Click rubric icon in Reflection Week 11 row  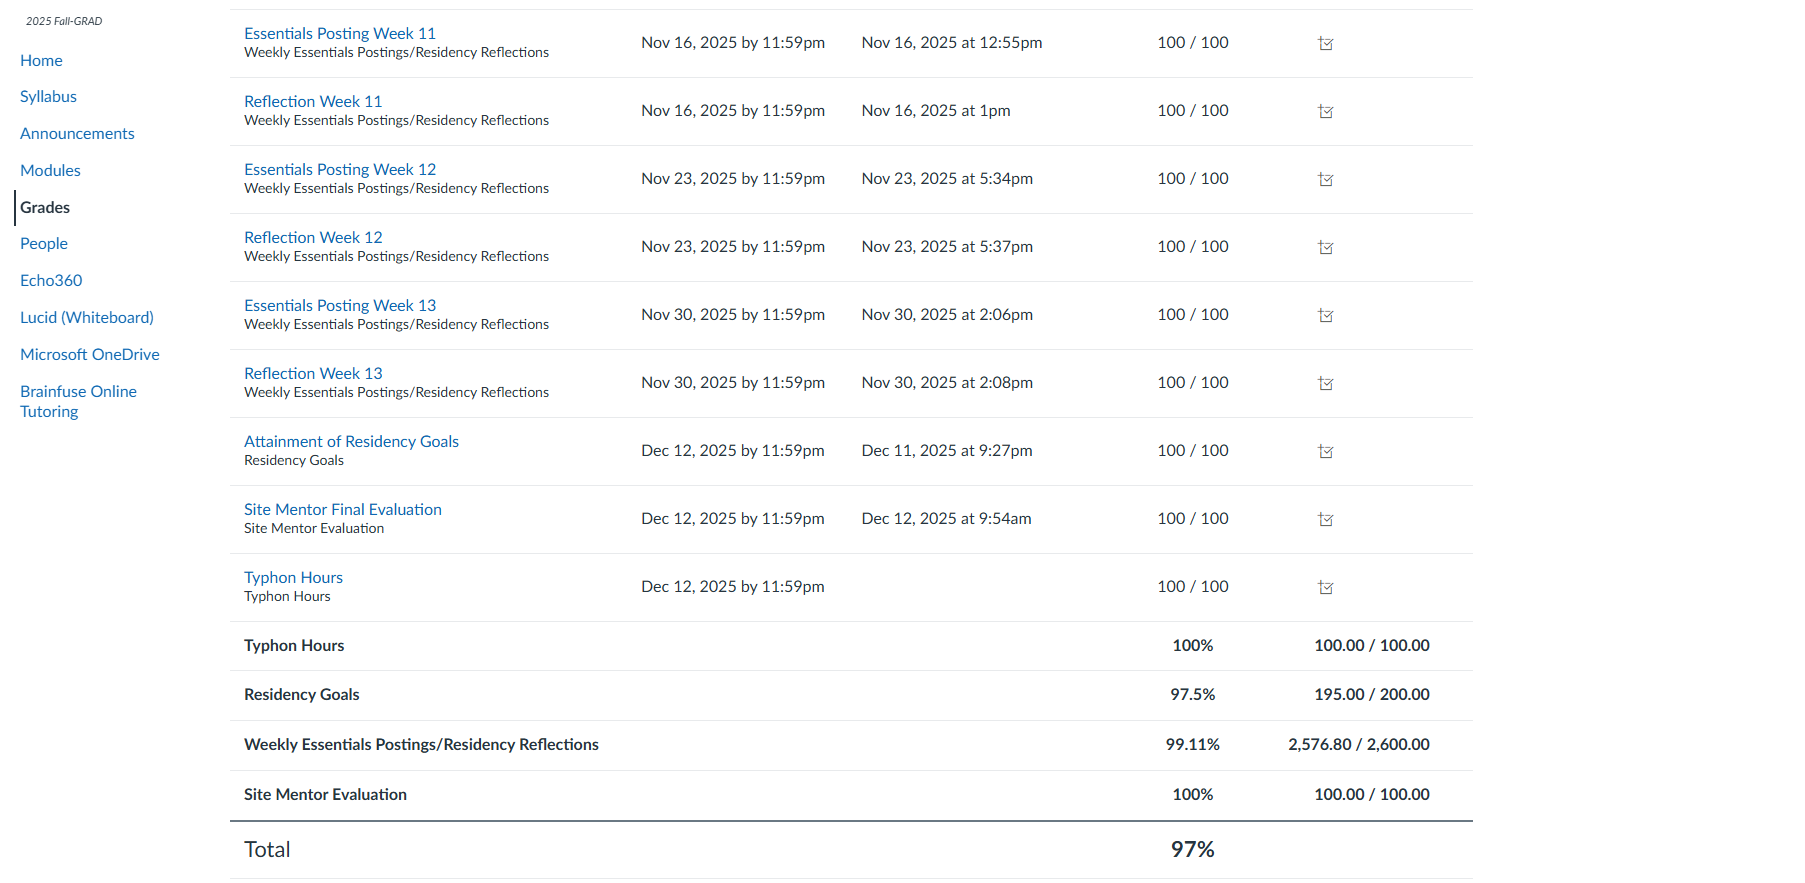[1326, 111]
